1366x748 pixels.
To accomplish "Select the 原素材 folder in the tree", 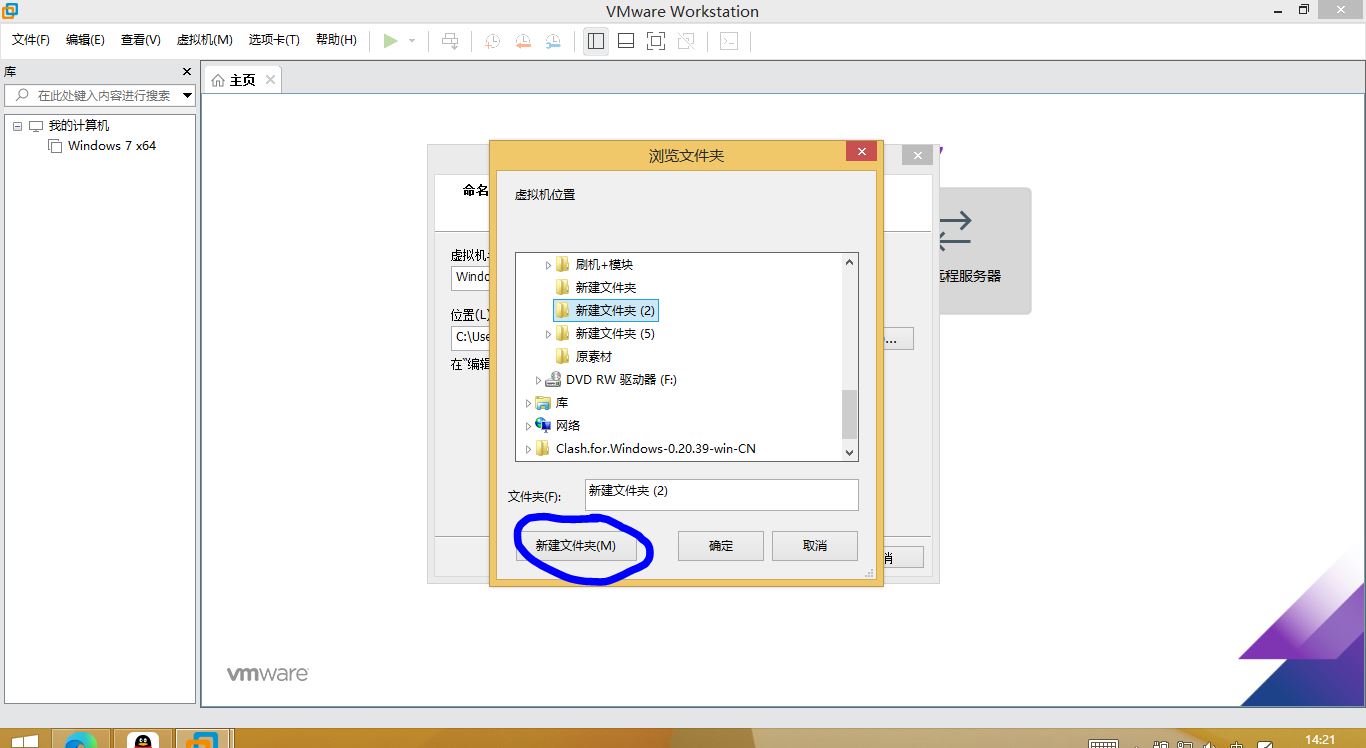I will [593, 357].
